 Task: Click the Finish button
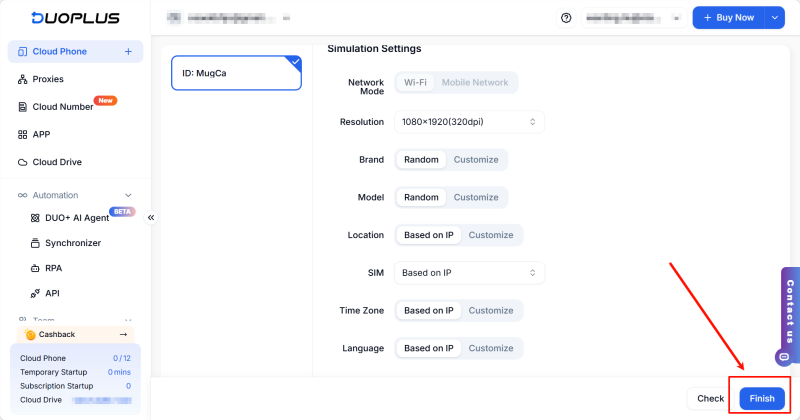click(x=762, y=398)
